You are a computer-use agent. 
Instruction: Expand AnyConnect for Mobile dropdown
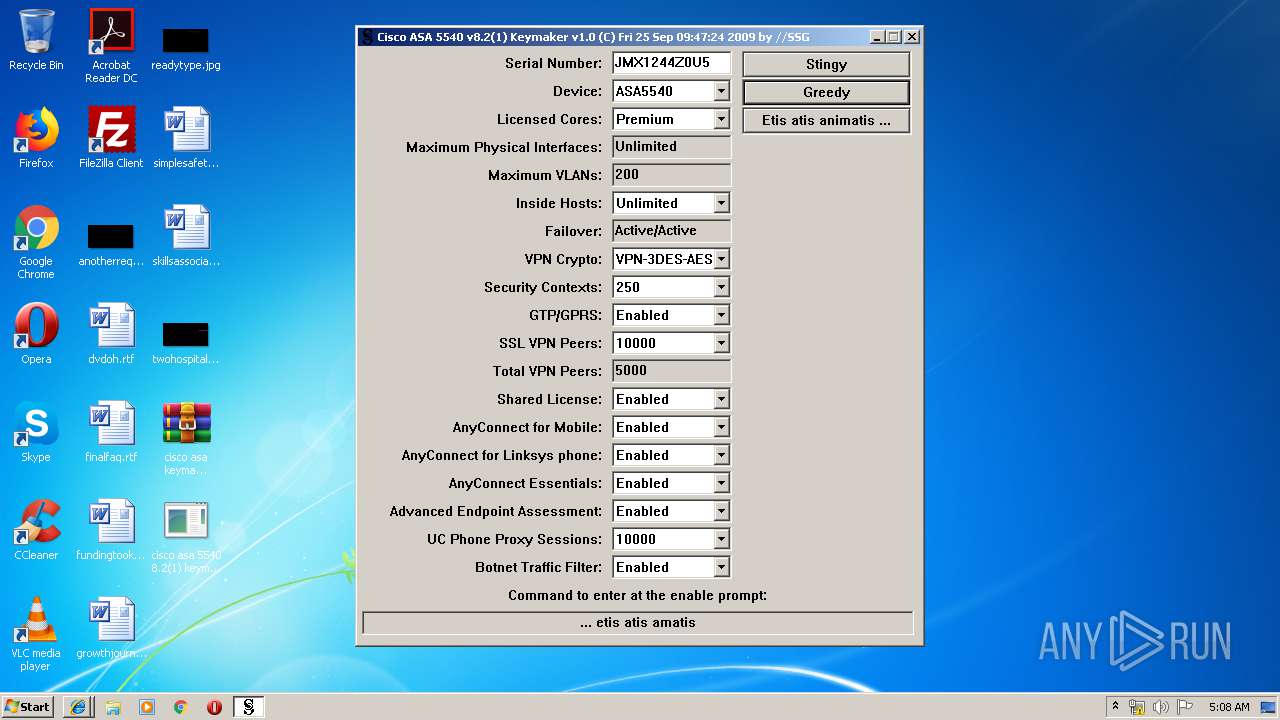pos(721,427)
